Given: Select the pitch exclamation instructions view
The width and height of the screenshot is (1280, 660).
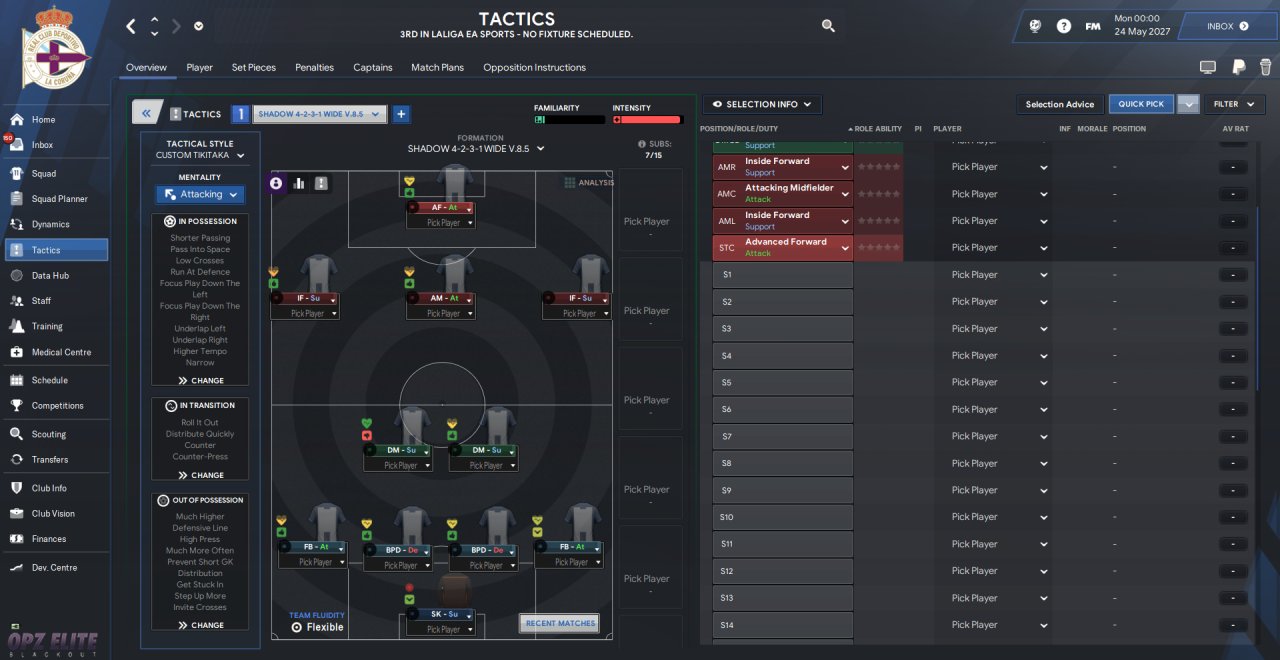Looking at the screenshot, I should (x=321, y=183).
